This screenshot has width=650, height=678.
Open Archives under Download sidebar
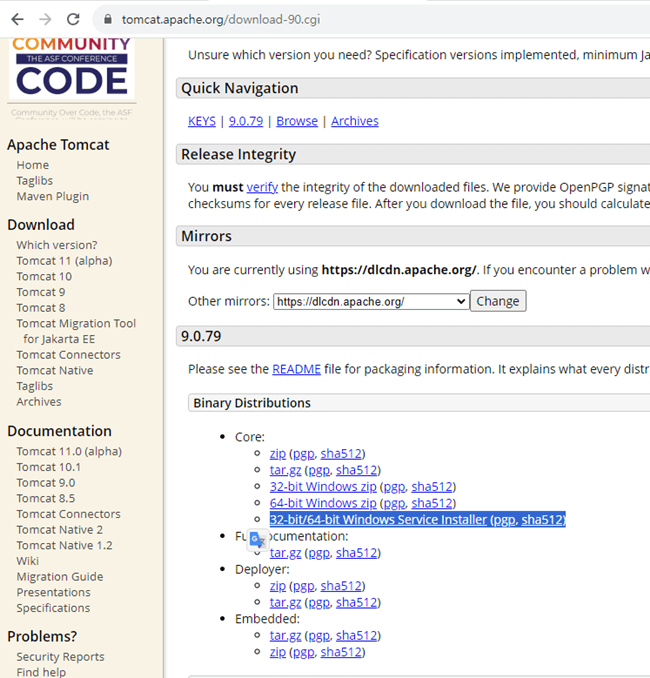click(39, 402)
